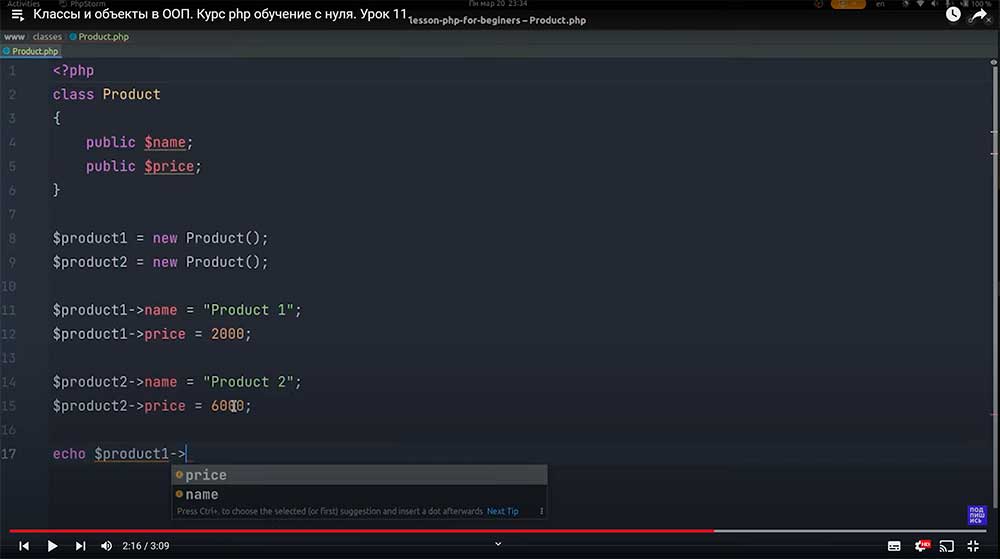Play the video

coord(52,546)
